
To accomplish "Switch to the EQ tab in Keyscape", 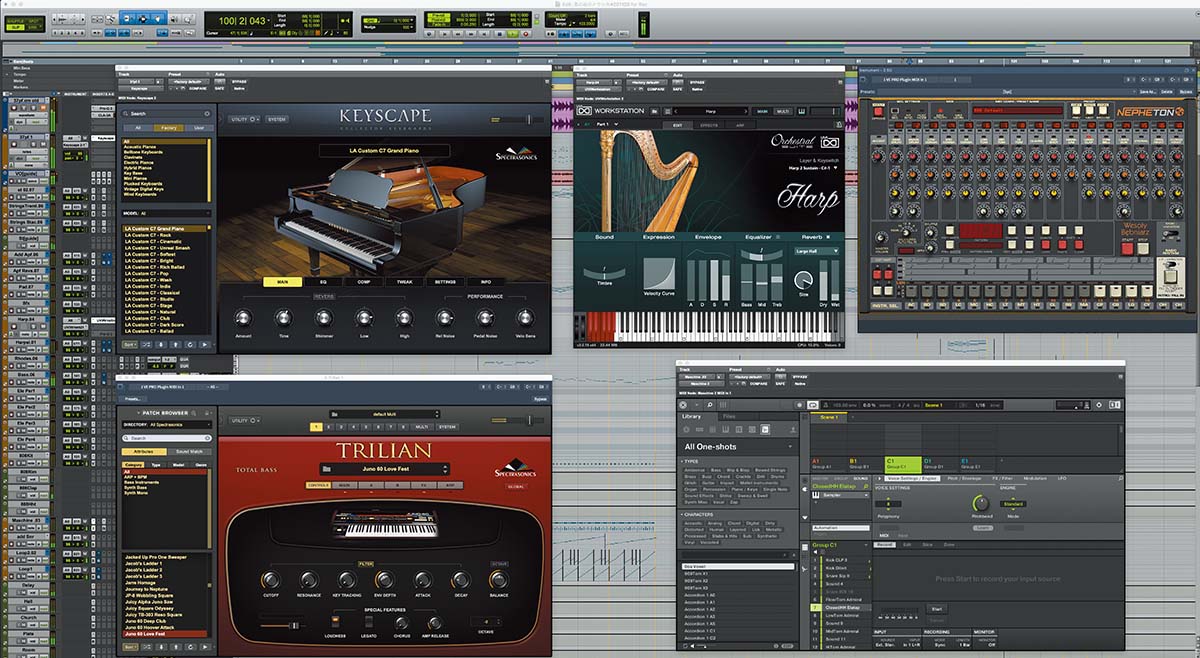I will pyautogui.click(x=323, y=282).
